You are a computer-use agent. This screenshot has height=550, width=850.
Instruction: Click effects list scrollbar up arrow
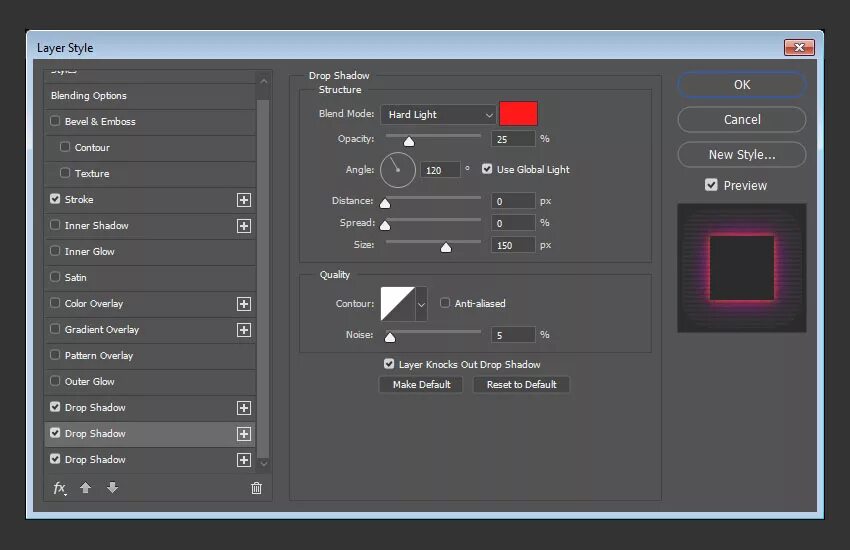pyautogui.click(x=263, y=81)
